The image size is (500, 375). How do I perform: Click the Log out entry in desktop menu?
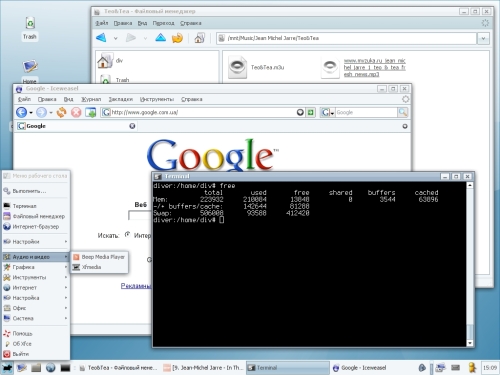[x=36, y=354]
